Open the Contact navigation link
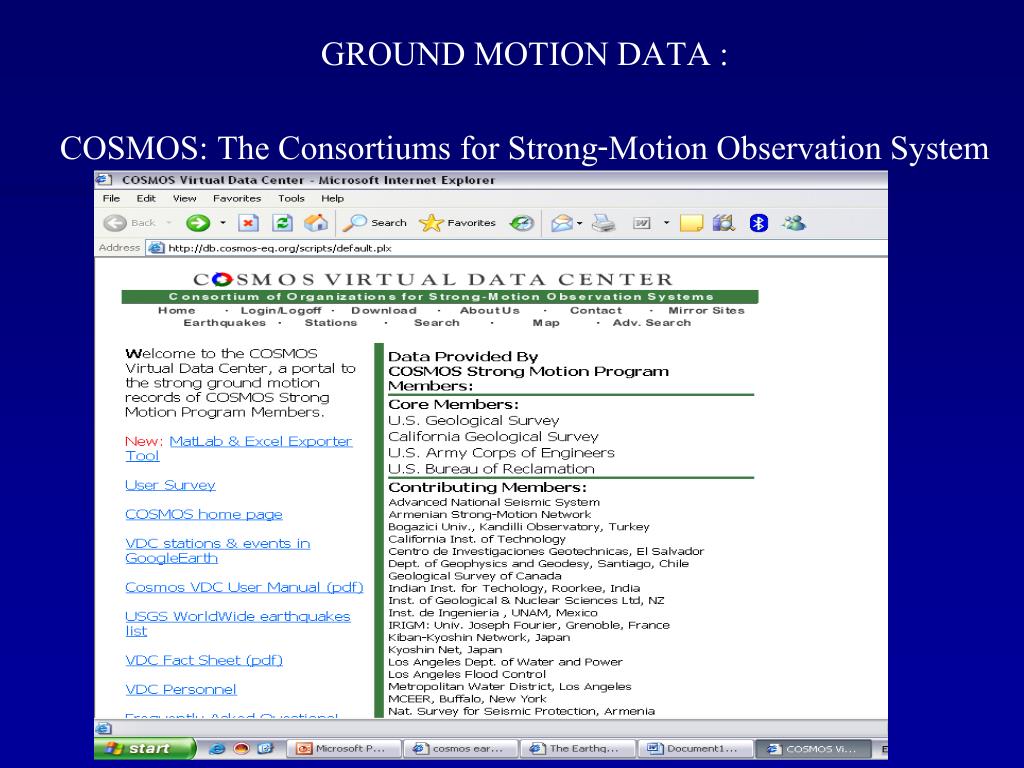Viewport: 1024px width, 768px height. [x=596, y=311]
